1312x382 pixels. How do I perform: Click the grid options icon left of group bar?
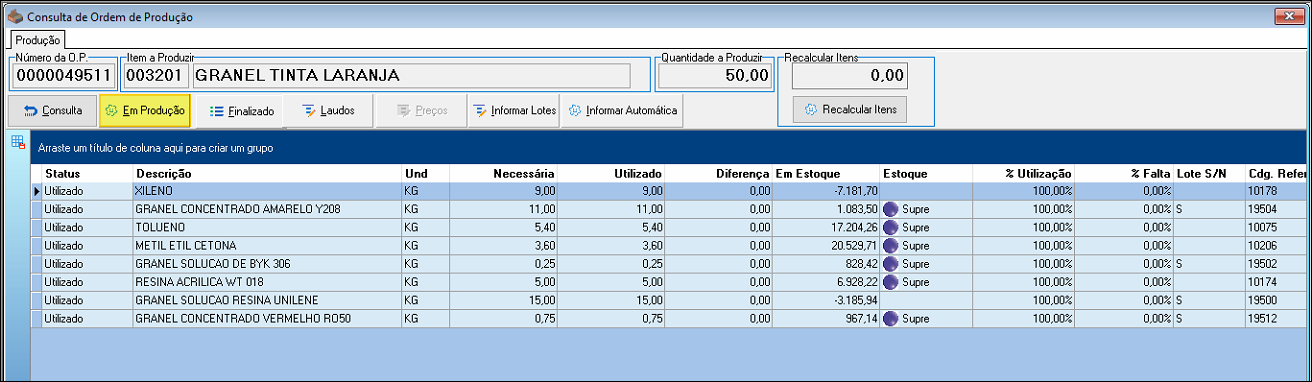click(18, 143)
